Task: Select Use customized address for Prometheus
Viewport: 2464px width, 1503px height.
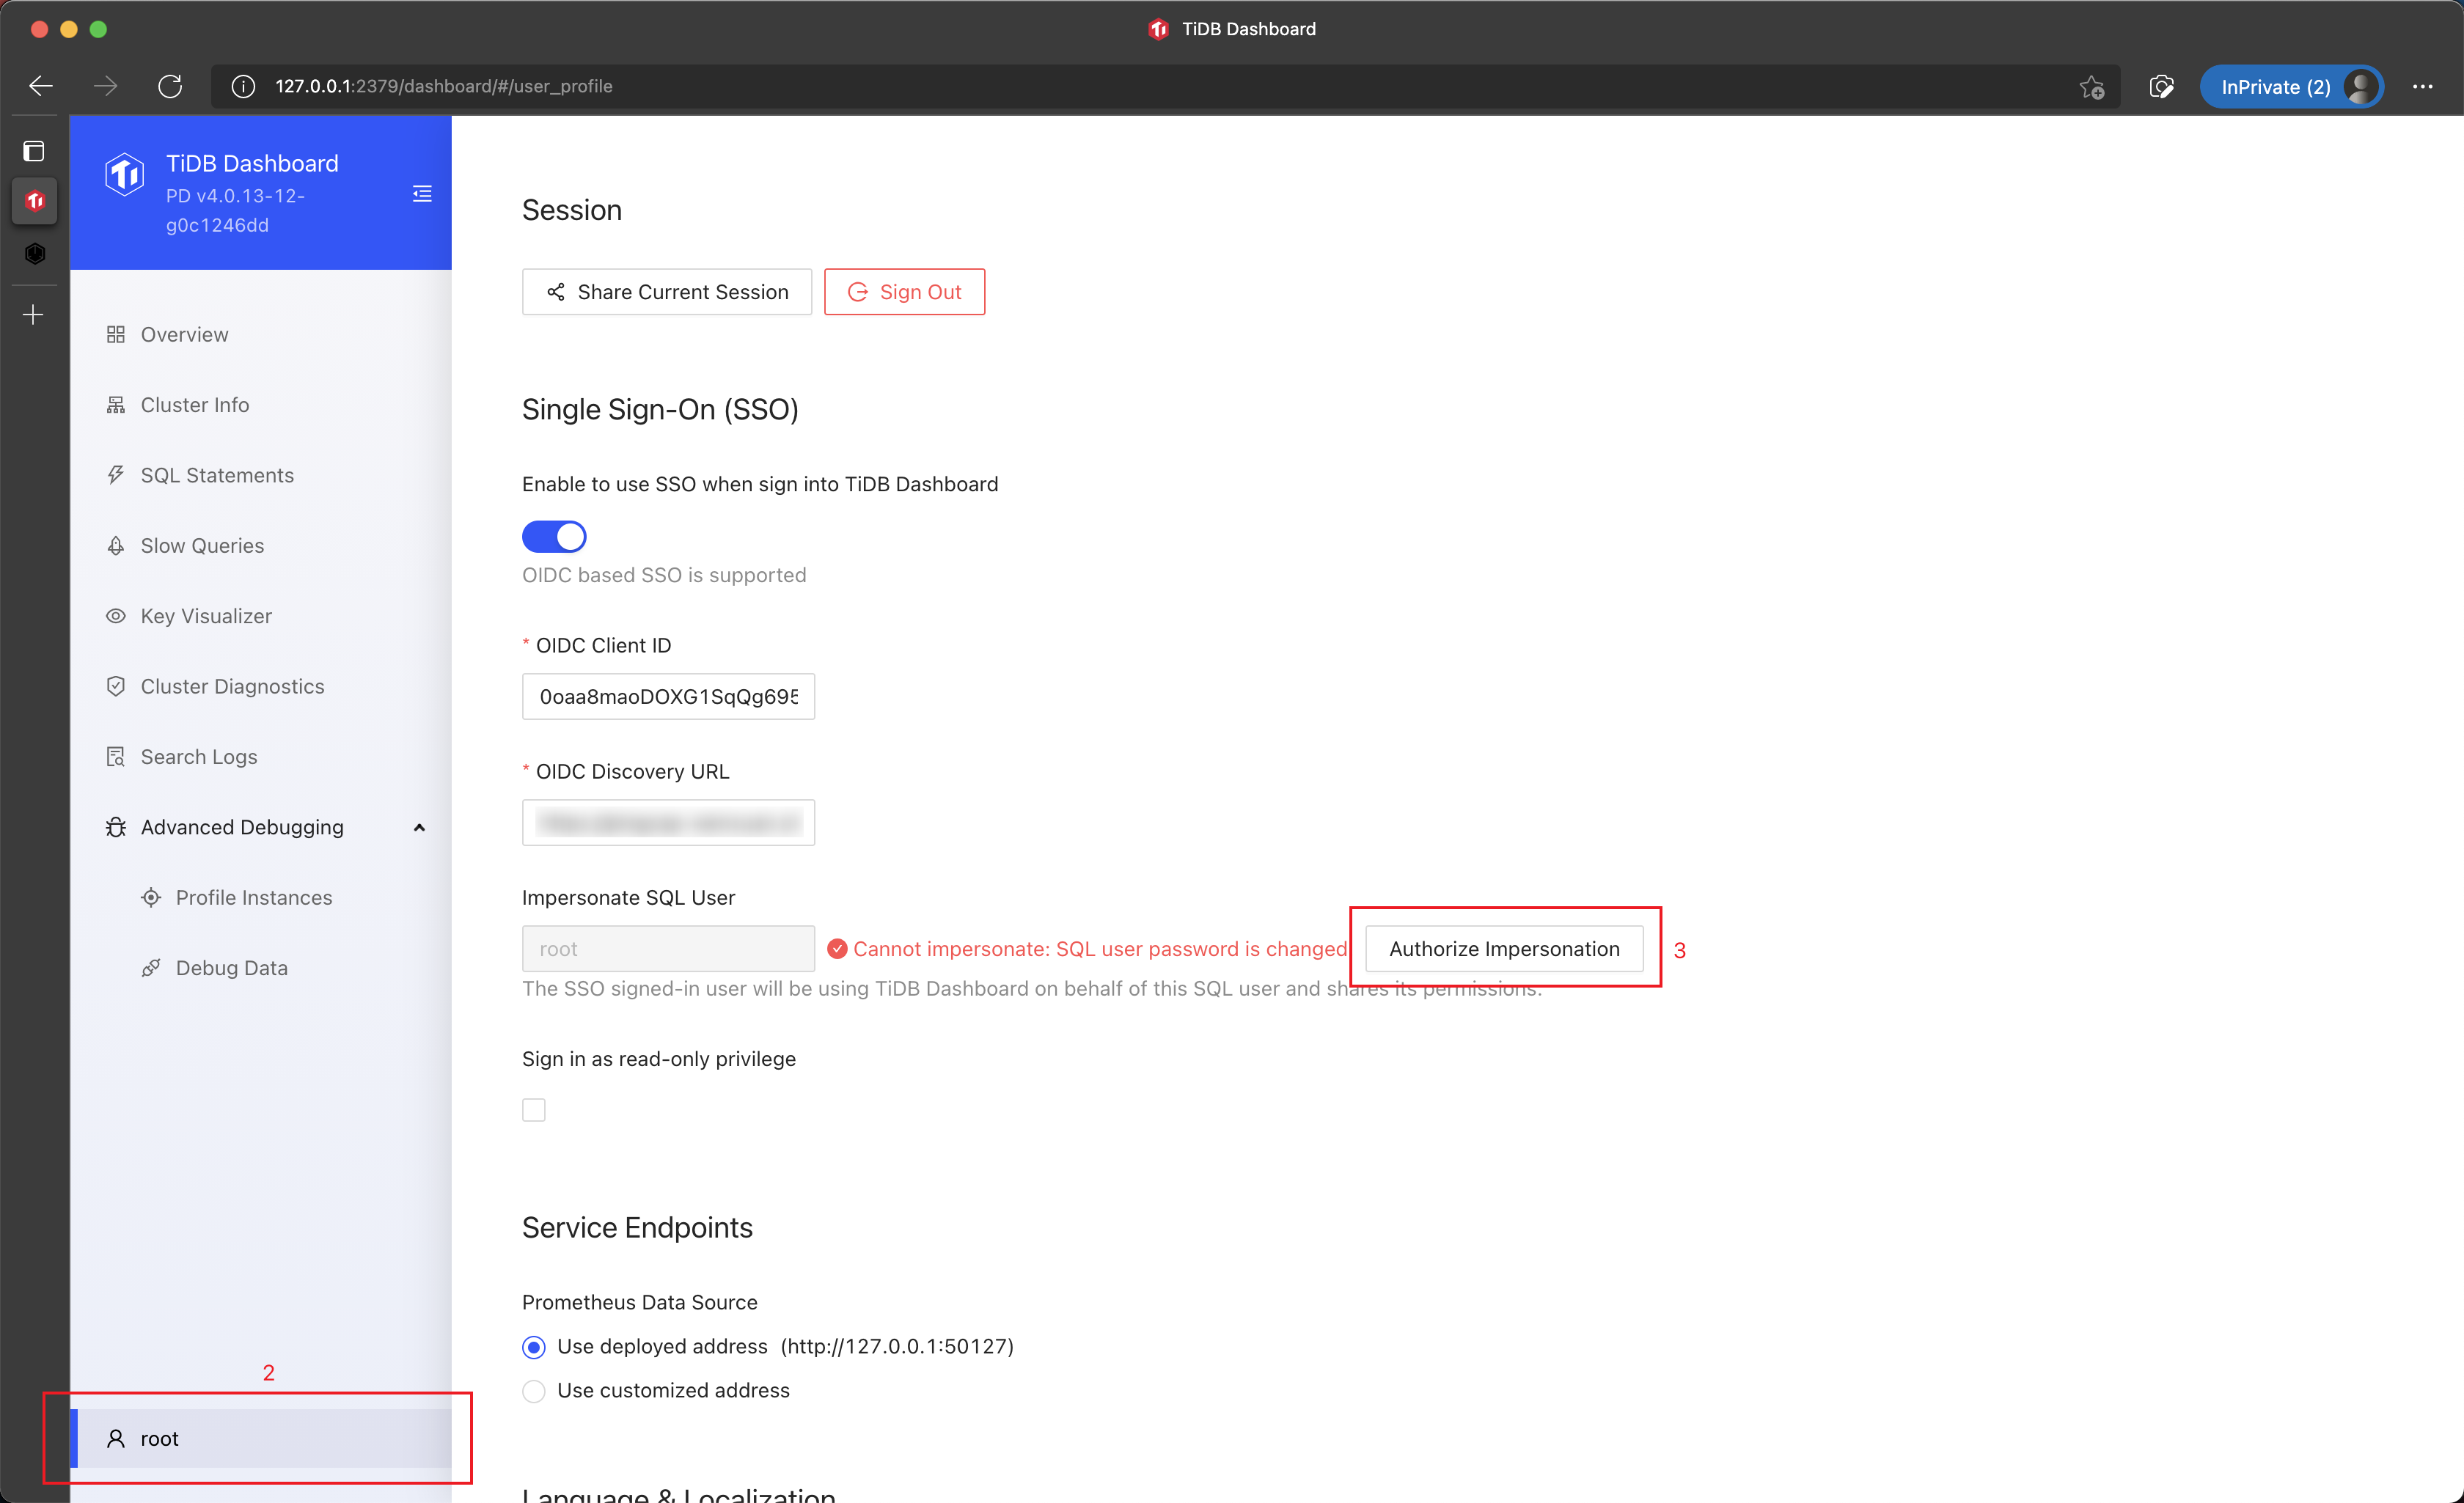Action: [x=534, y=1390]
